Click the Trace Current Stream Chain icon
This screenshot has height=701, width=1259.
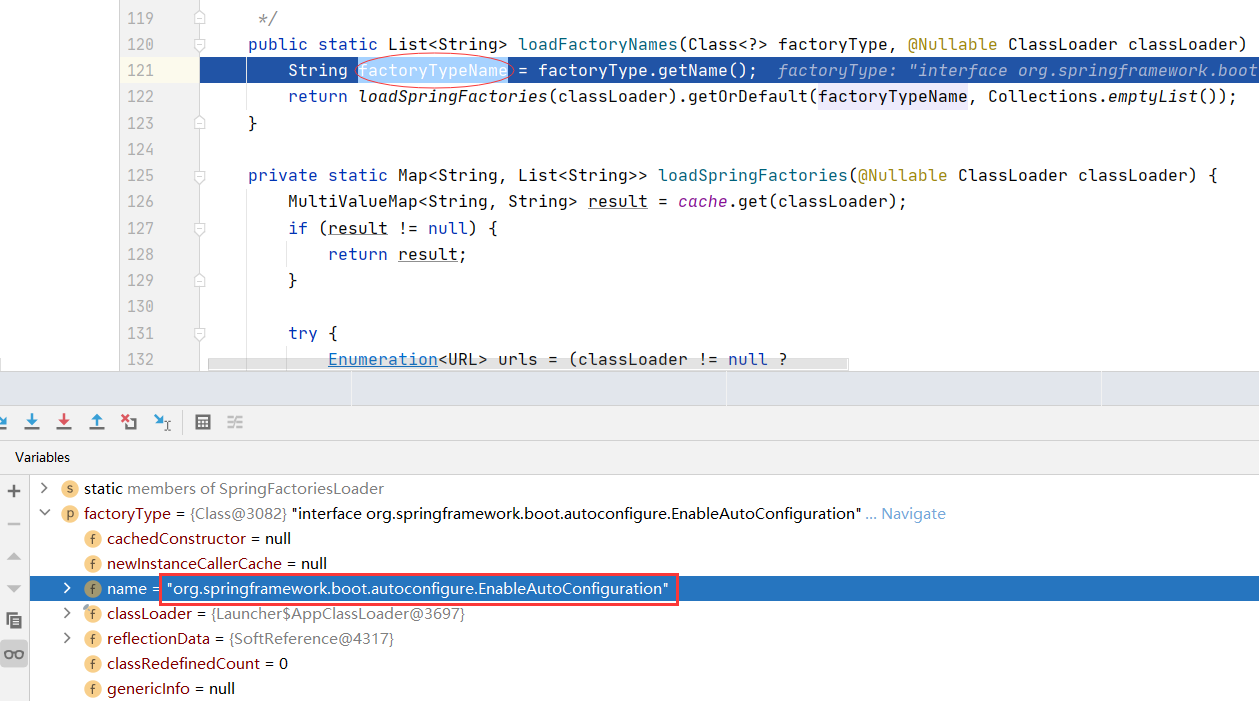pos(235,422)
